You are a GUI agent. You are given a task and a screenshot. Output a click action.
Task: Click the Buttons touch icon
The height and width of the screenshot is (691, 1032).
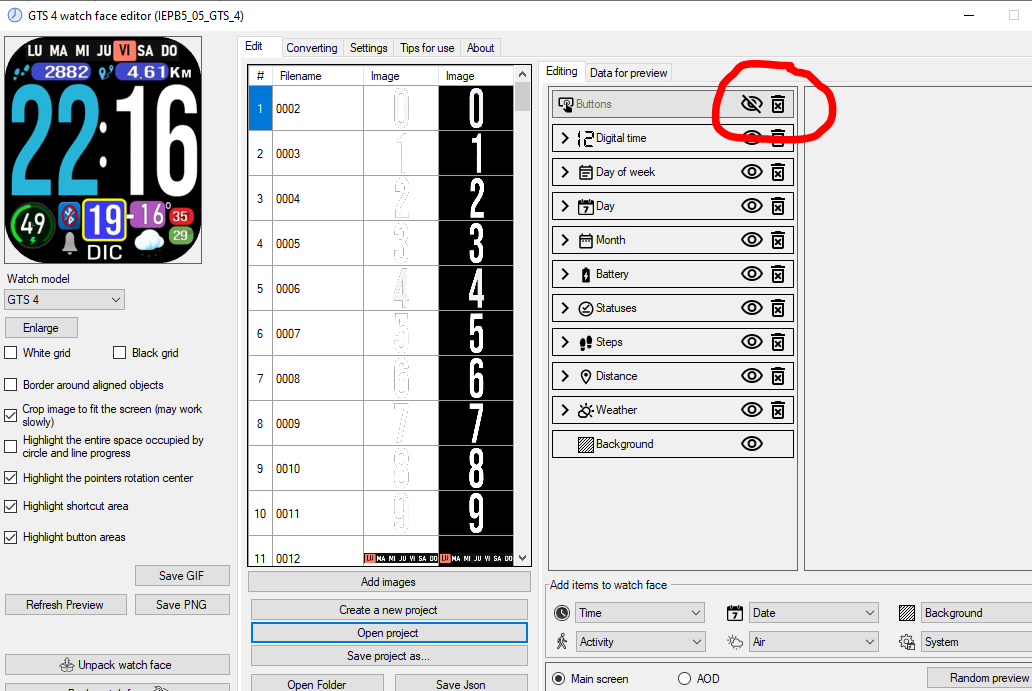(565, 105)
